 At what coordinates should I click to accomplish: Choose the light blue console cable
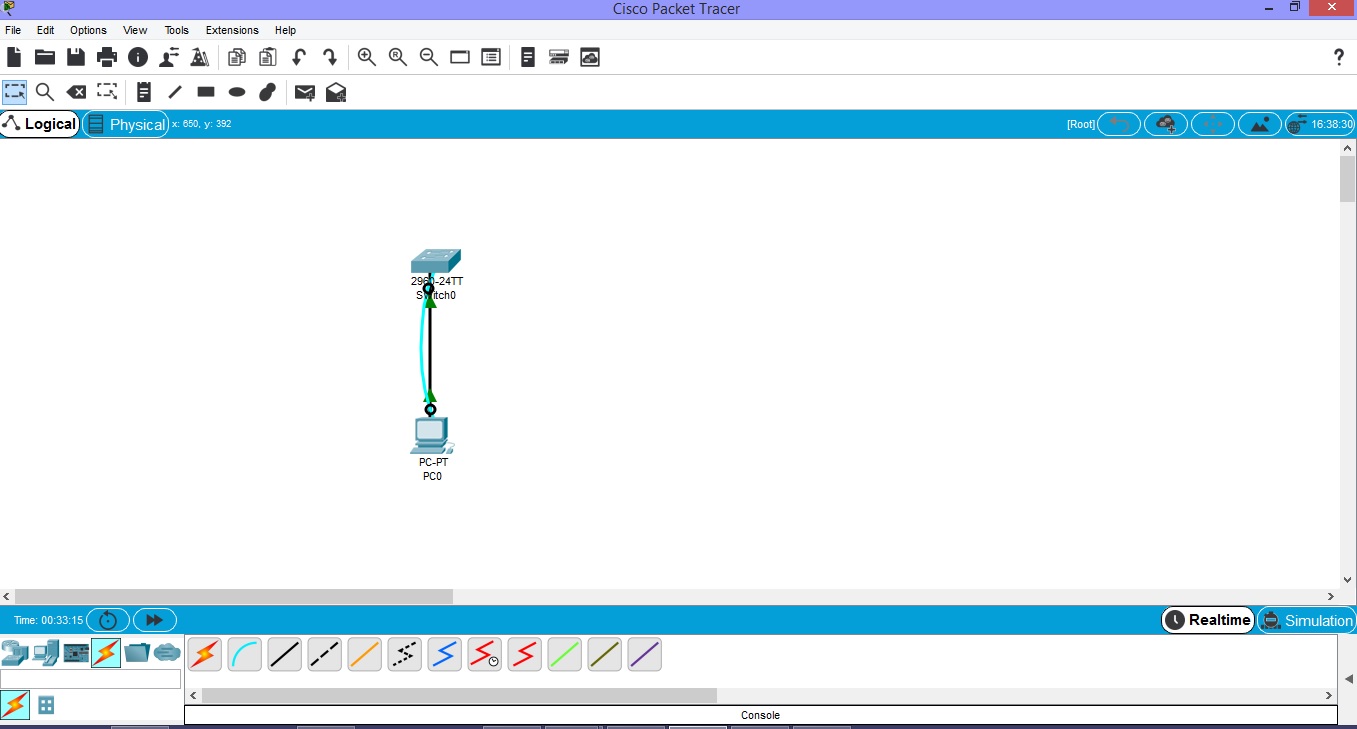[x=245, y=655]
